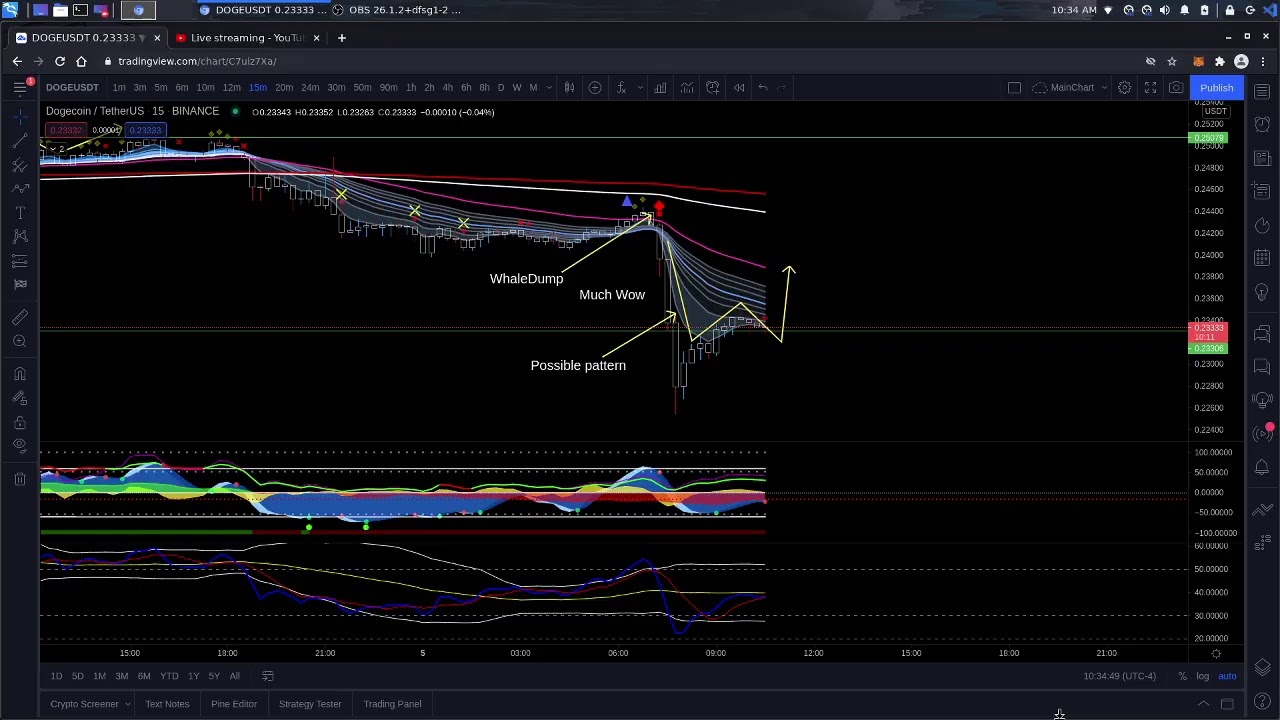Viewport: 1280px width, 720px height.
Task: Expand the bottom panel with chevron up
Action: click(1203, 704)
